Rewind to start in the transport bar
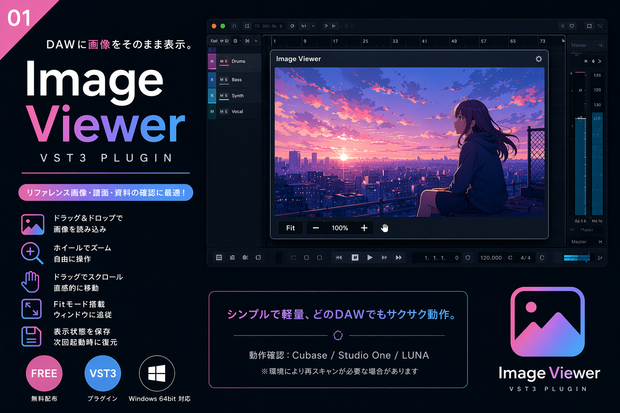 click(x=339, y=258)
